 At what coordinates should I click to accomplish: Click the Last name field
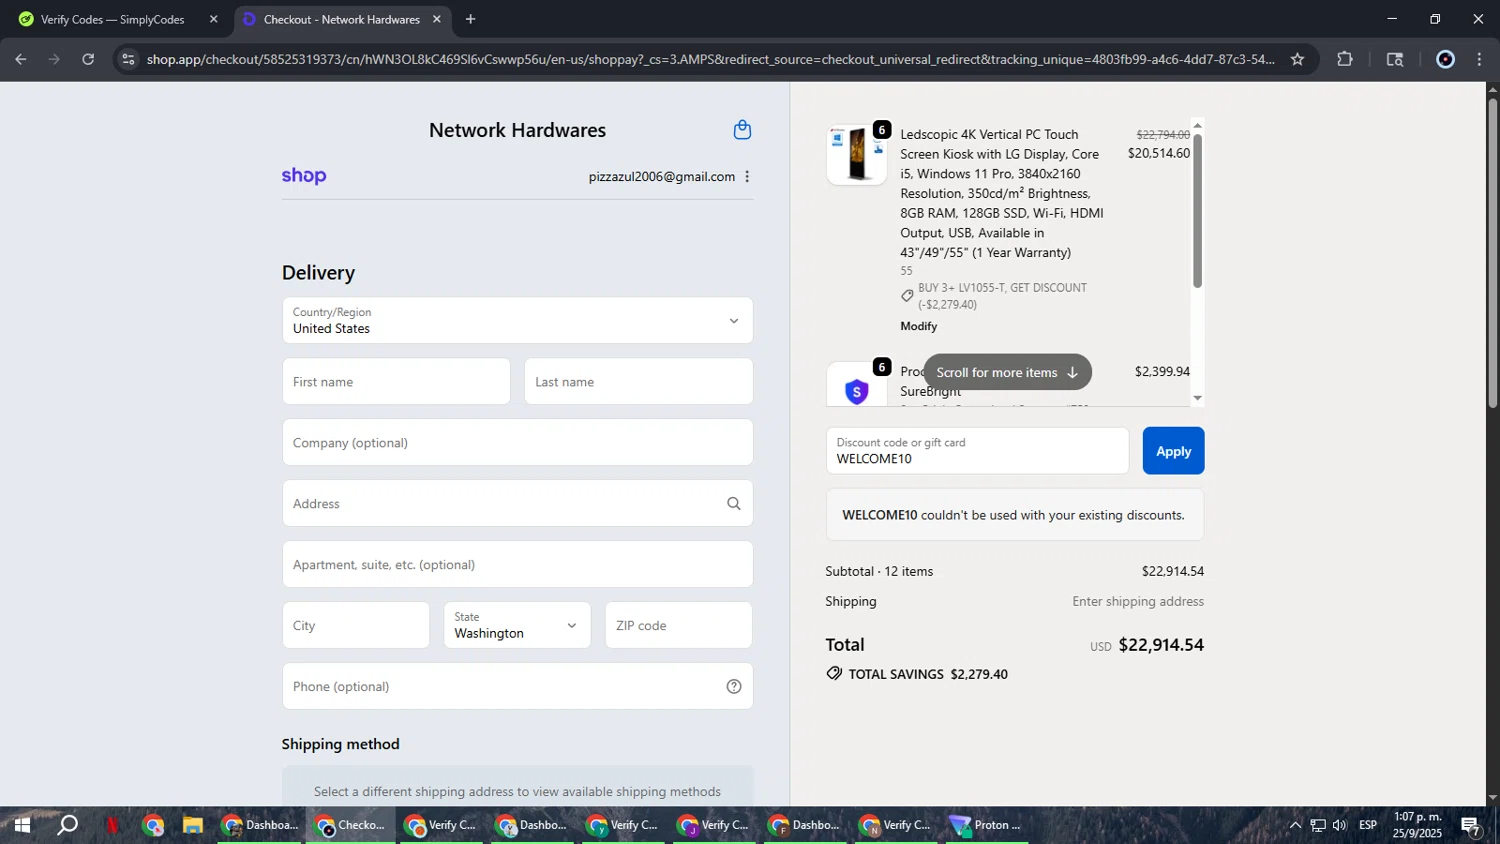point(638,381)
